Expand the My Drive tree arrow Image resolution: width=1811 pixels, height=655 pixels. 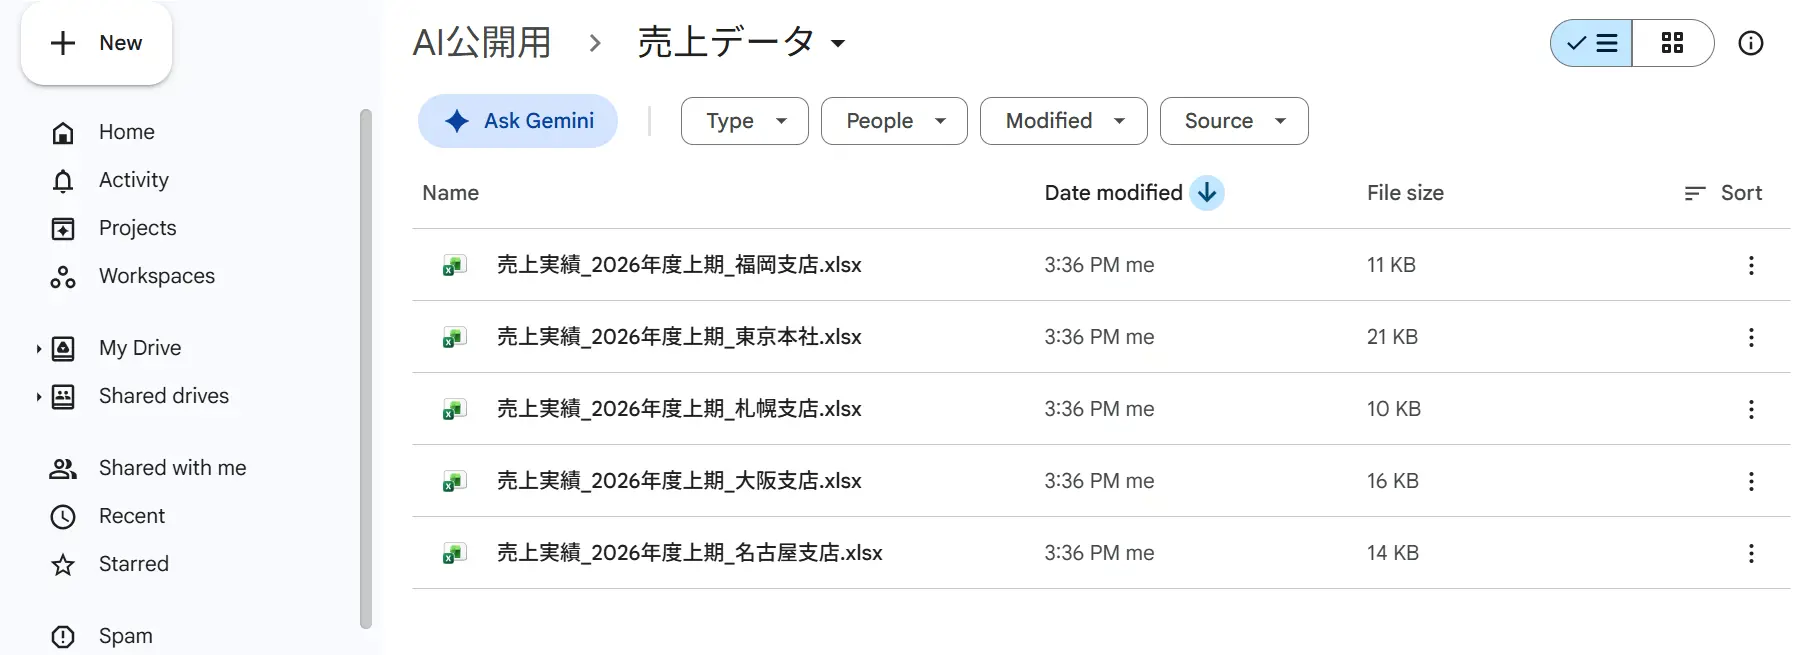click(x=39, y=349)
